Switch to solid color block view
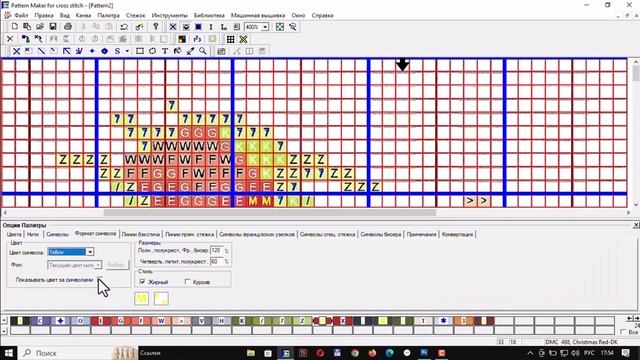Screen dimensions: 640x360 (x=198, y=27)
